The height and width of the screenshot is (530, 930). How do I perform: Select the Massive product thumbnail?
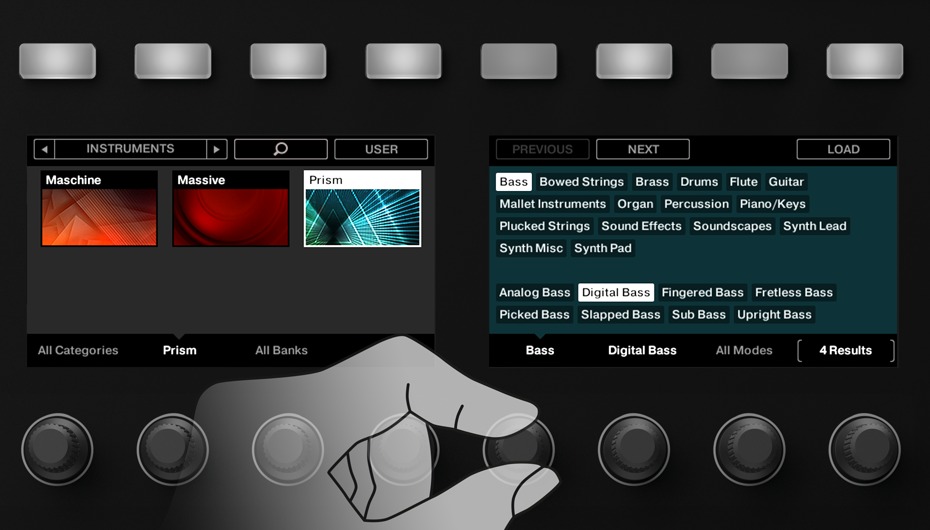231,208
